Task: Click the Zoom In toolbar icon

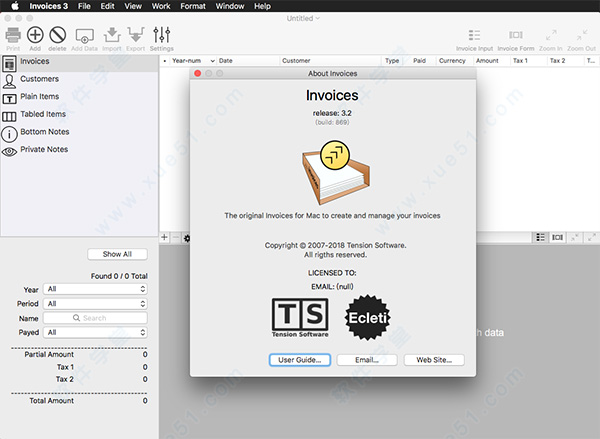Action: [x=551, y=35]
